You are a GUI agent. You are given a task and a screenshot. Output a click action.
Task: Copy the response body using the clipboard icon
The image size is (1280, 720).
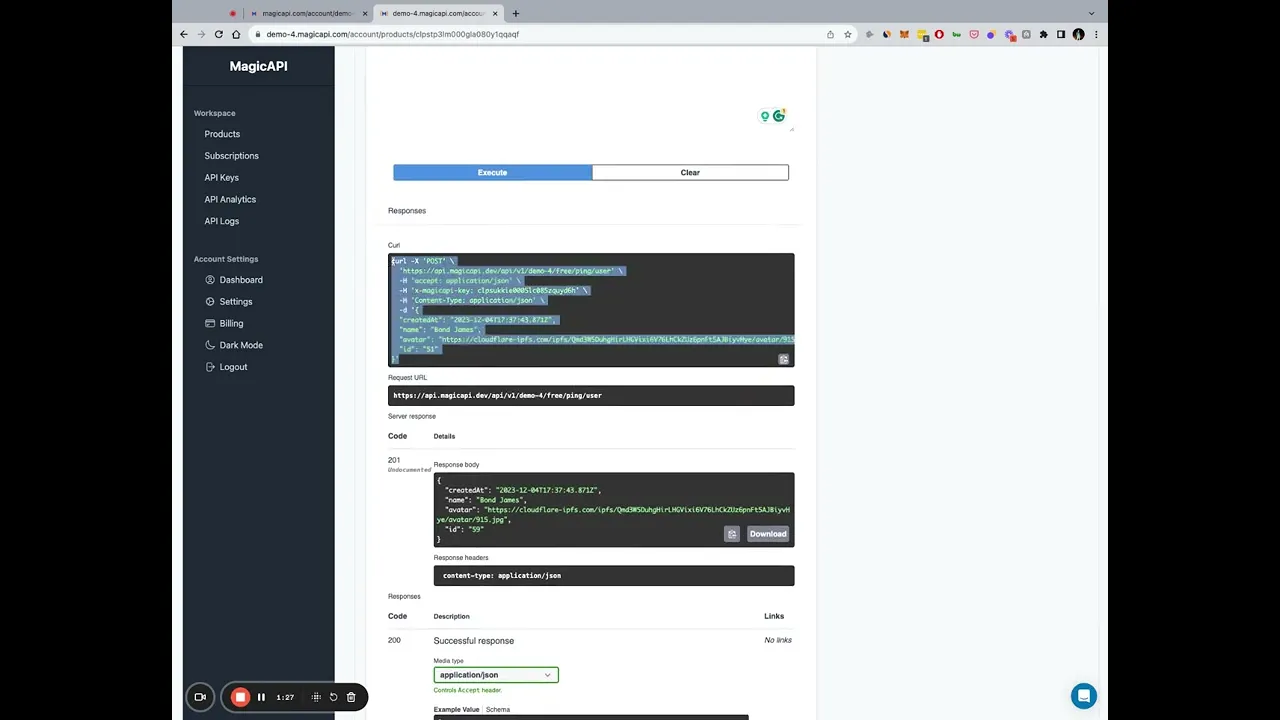pyautogui.click(x=732, y=534)
